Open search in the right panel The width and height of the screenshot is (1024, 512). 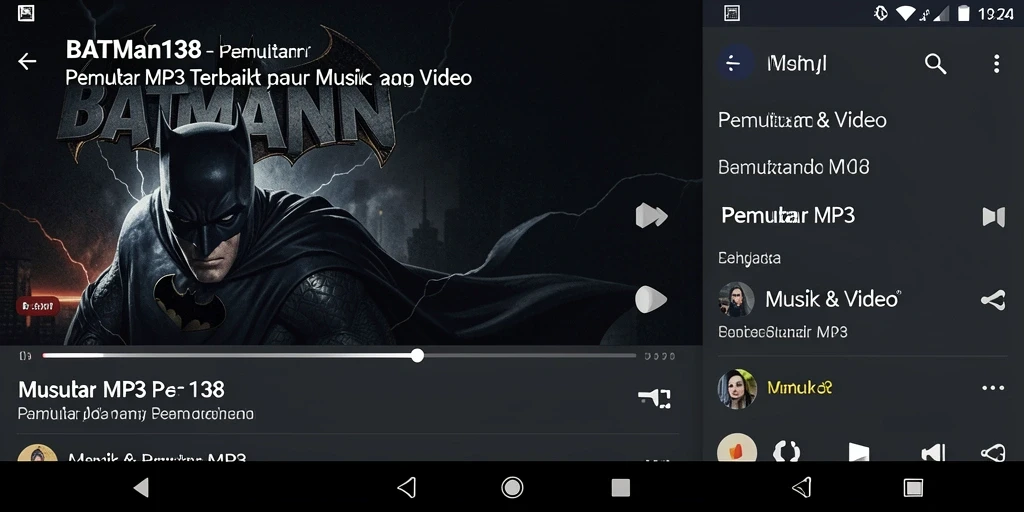click(935, 63)
